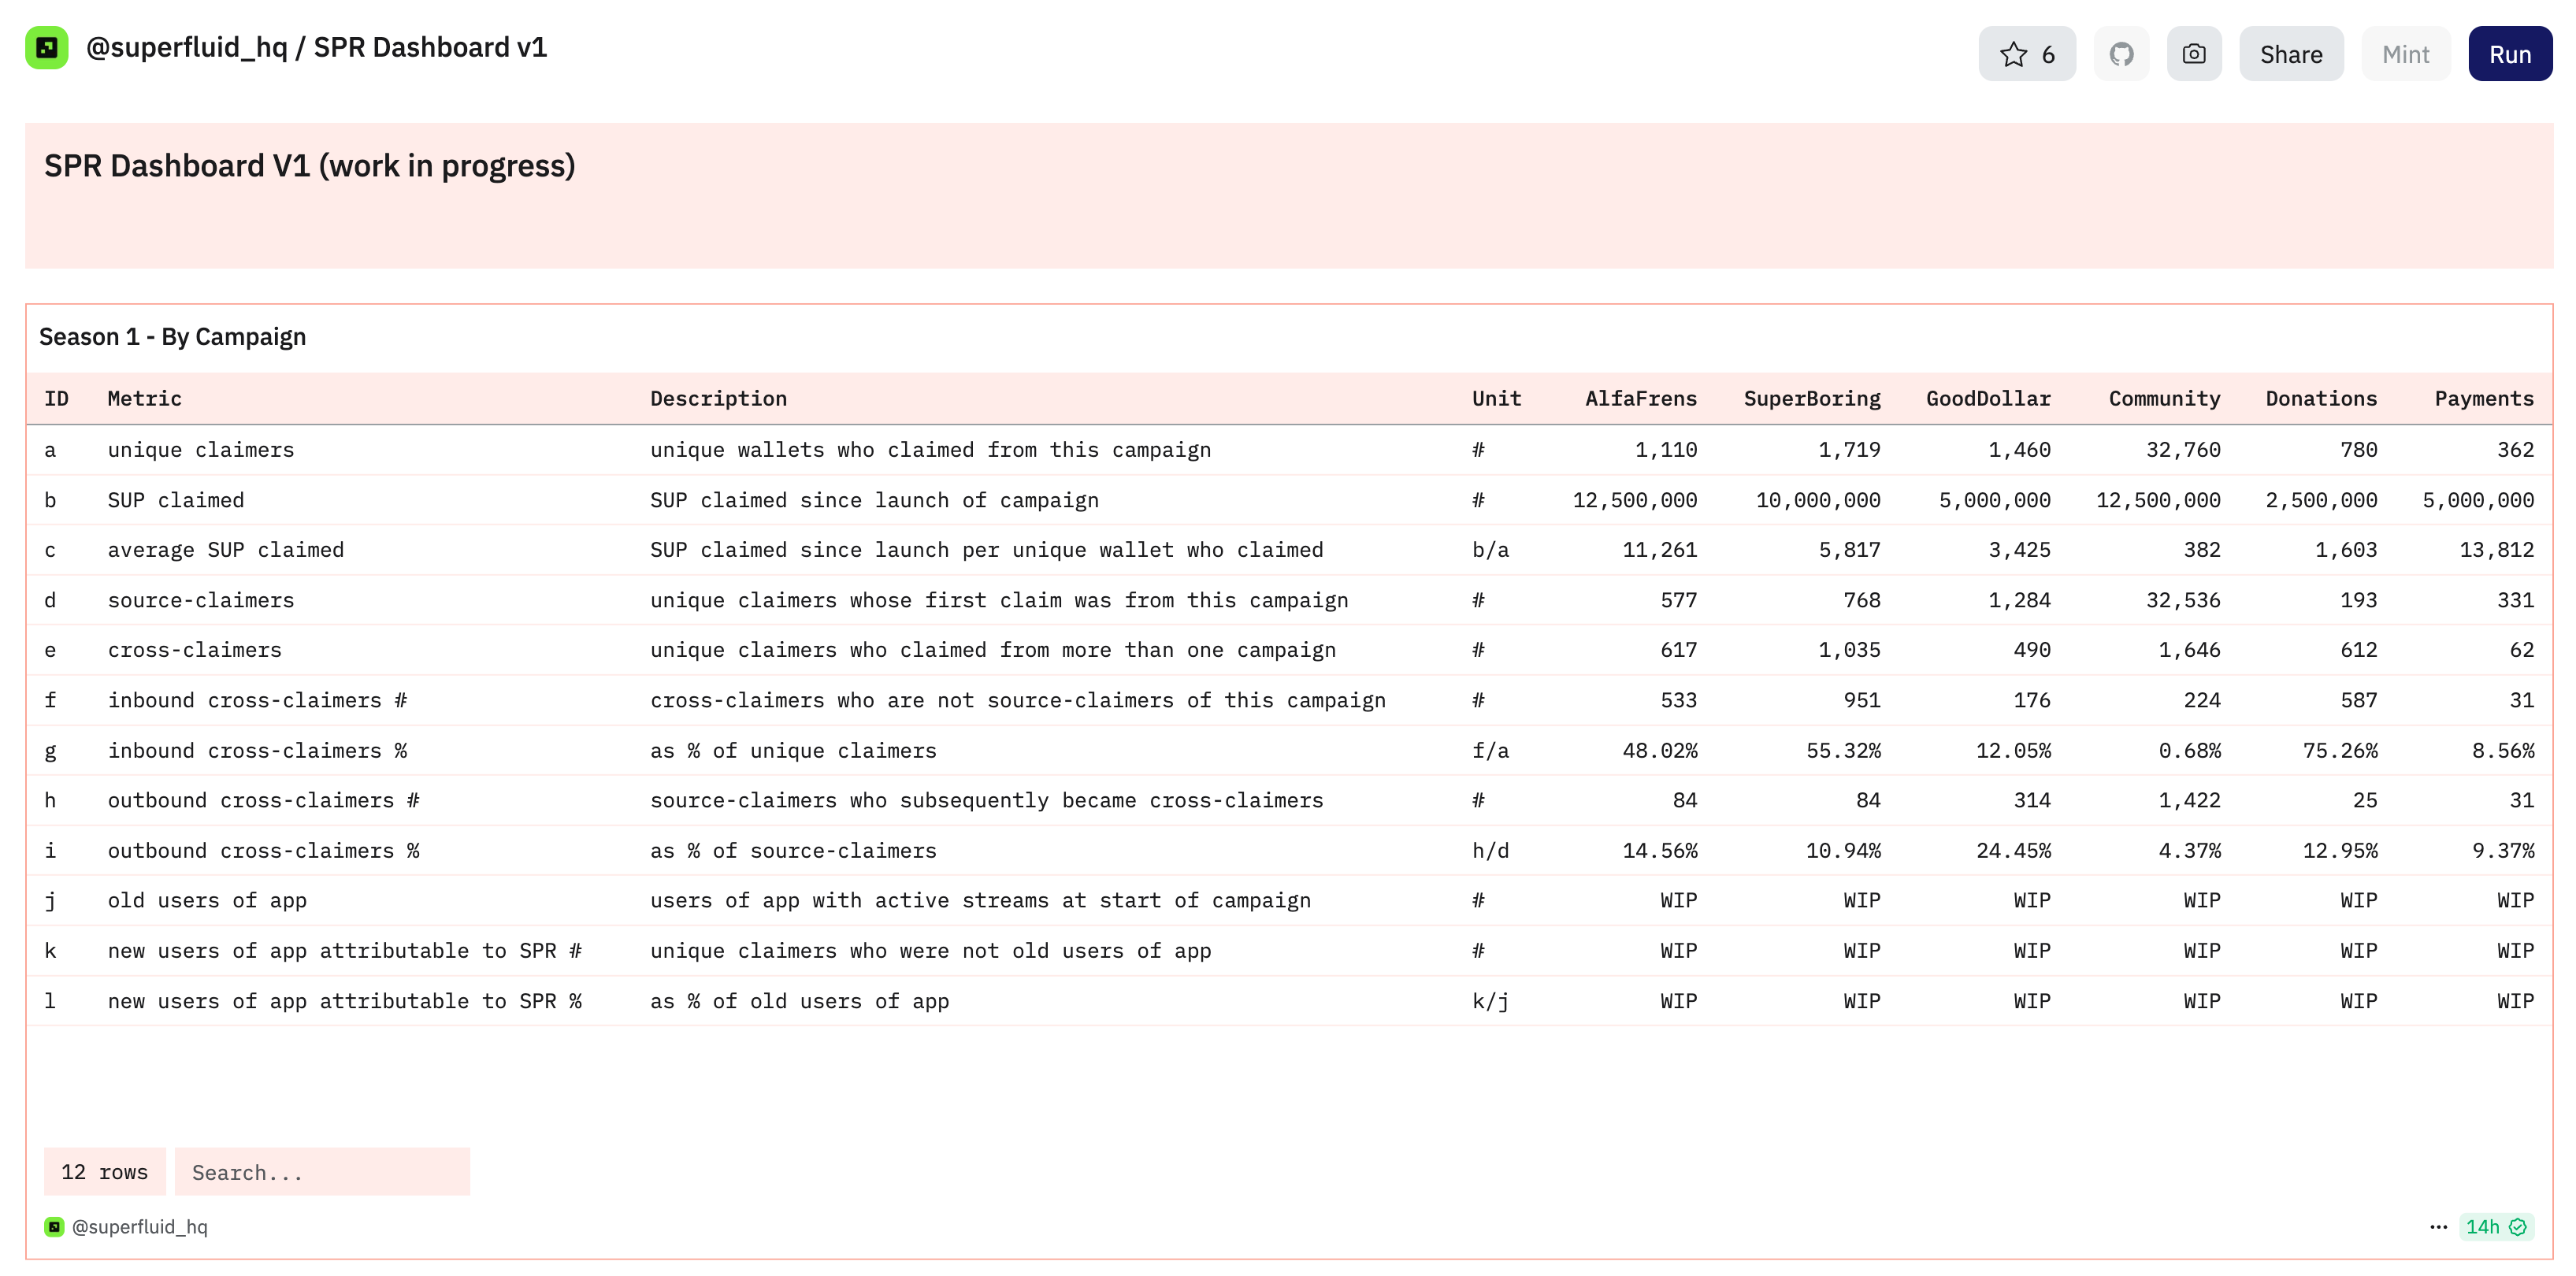Click the superfluid avatar icon beside the footer author
Viewport: 2576px width, 1276px height.
point(54,1227)
